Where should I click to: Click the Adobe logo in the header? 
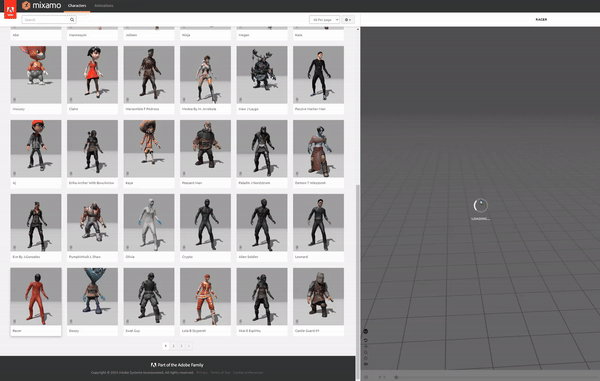[x=10, y=10]
